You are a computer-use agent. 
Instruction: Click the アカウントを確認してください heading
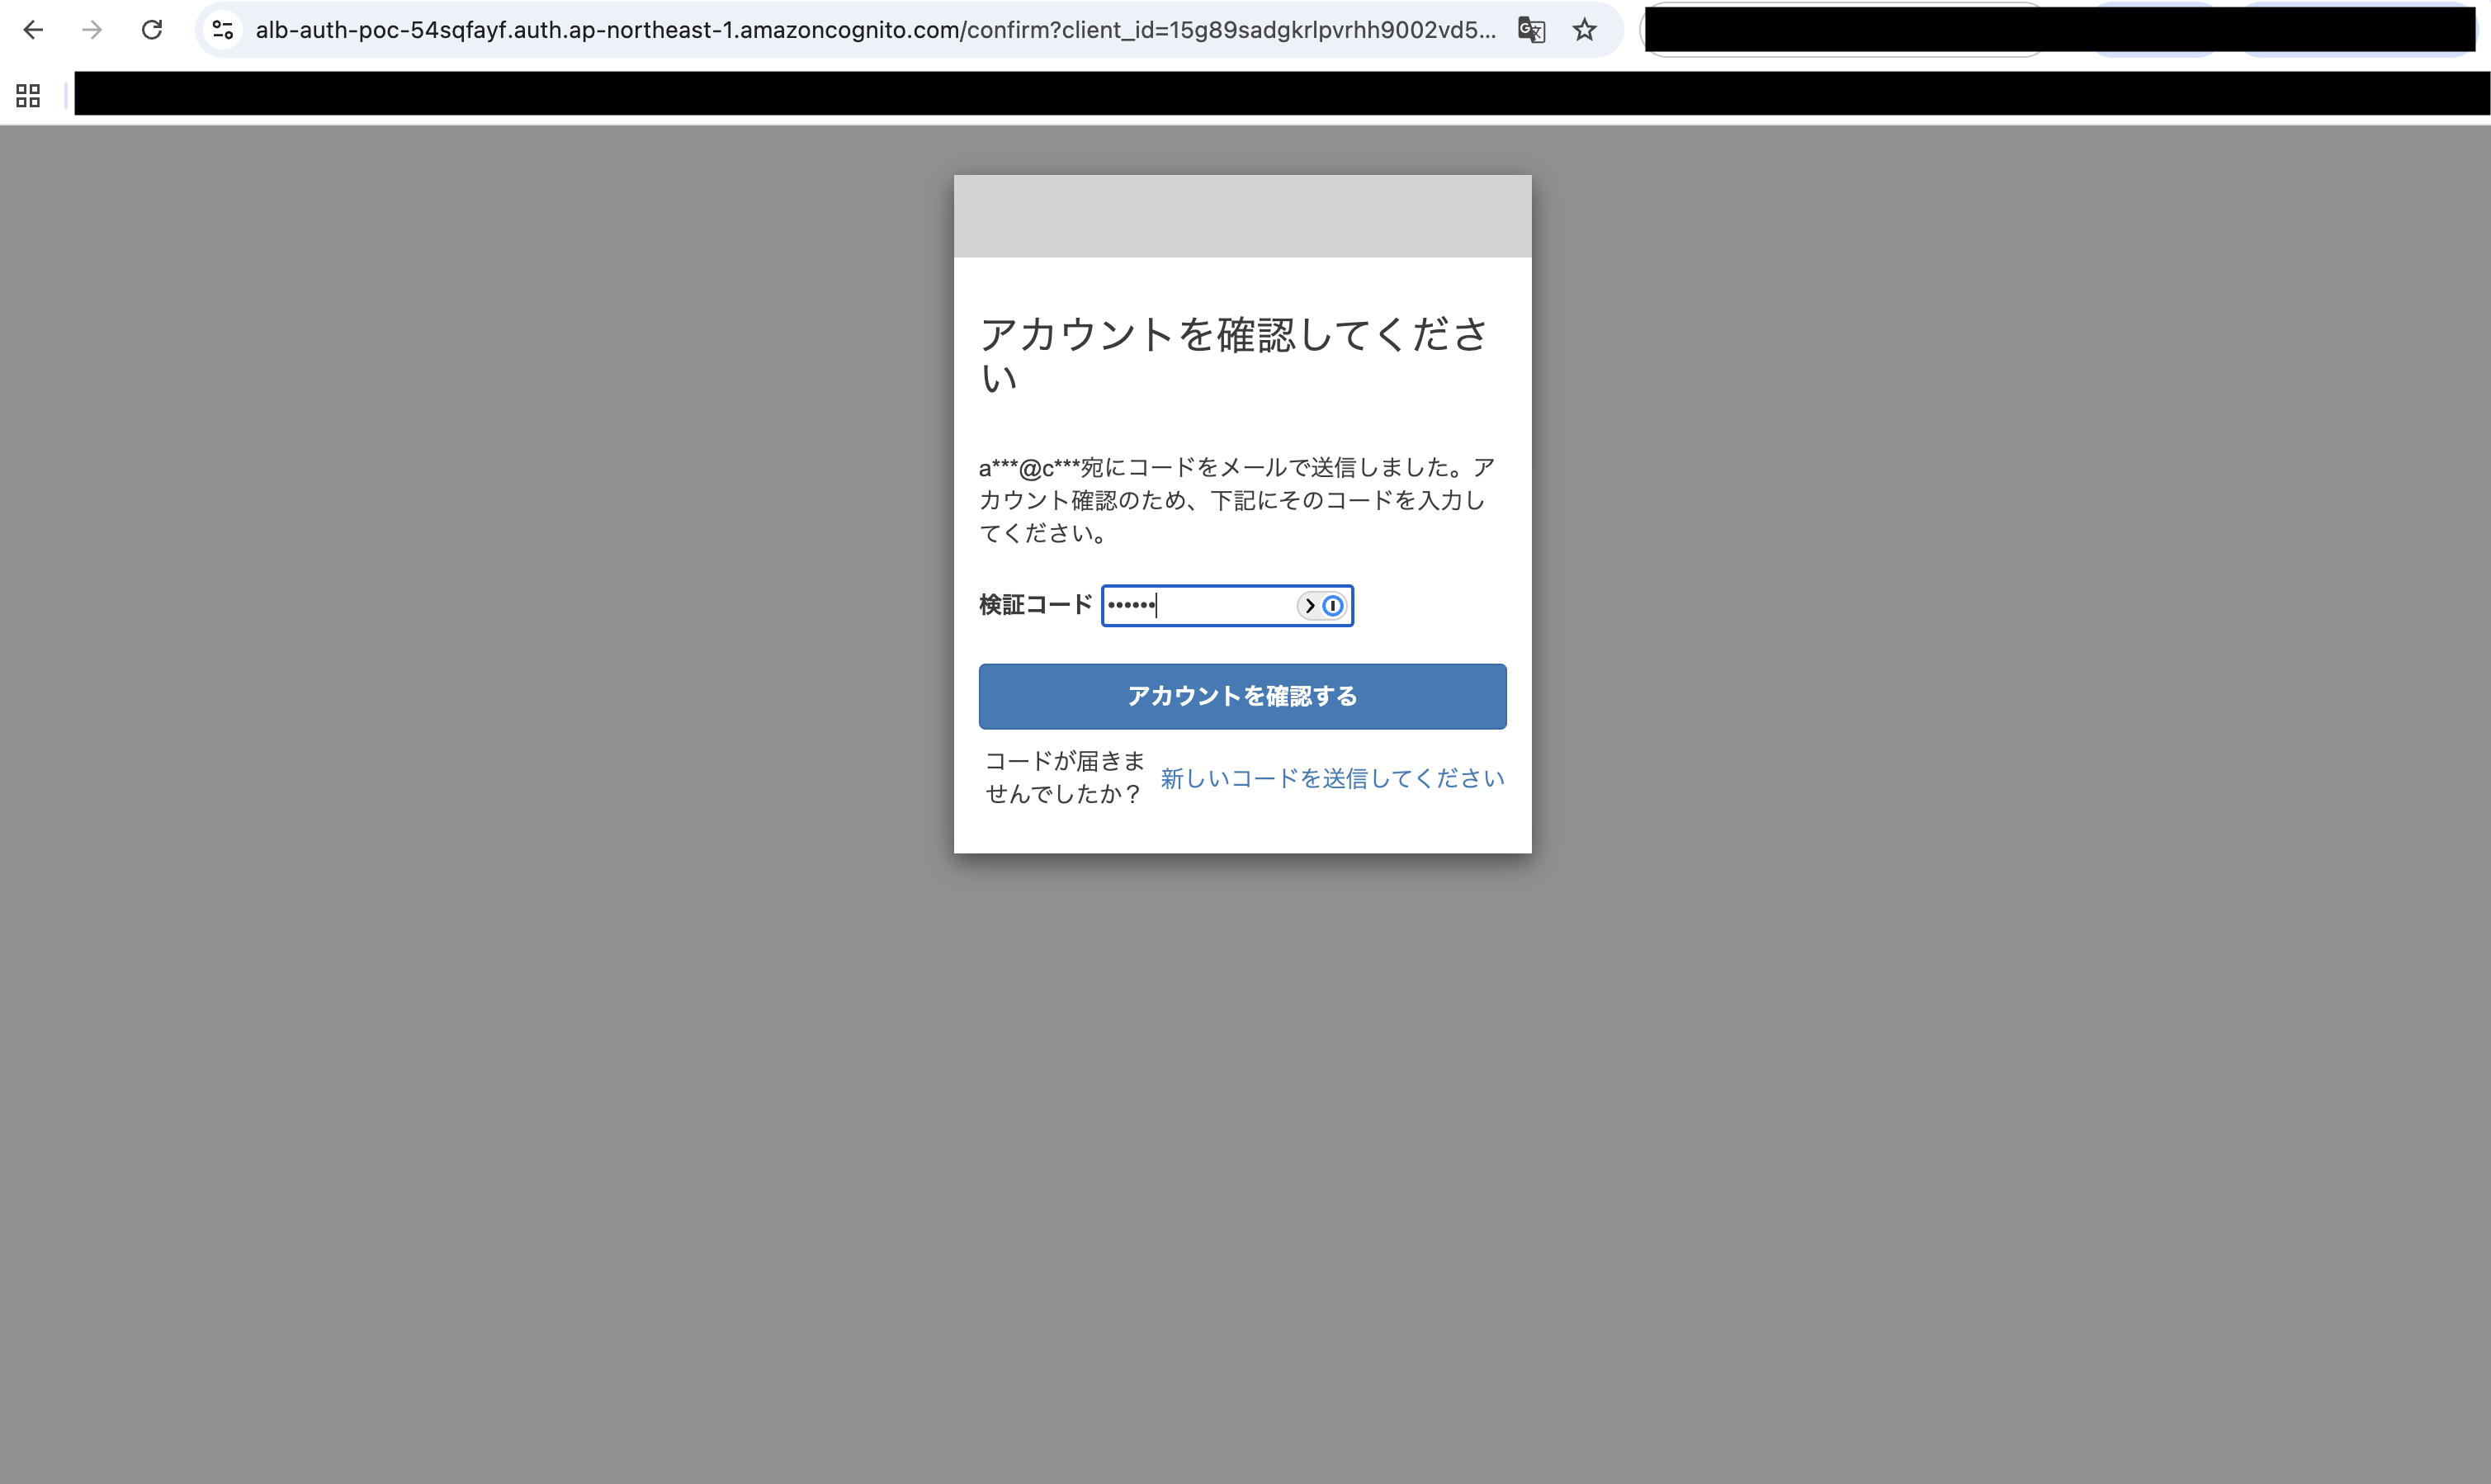point(1234,355)
